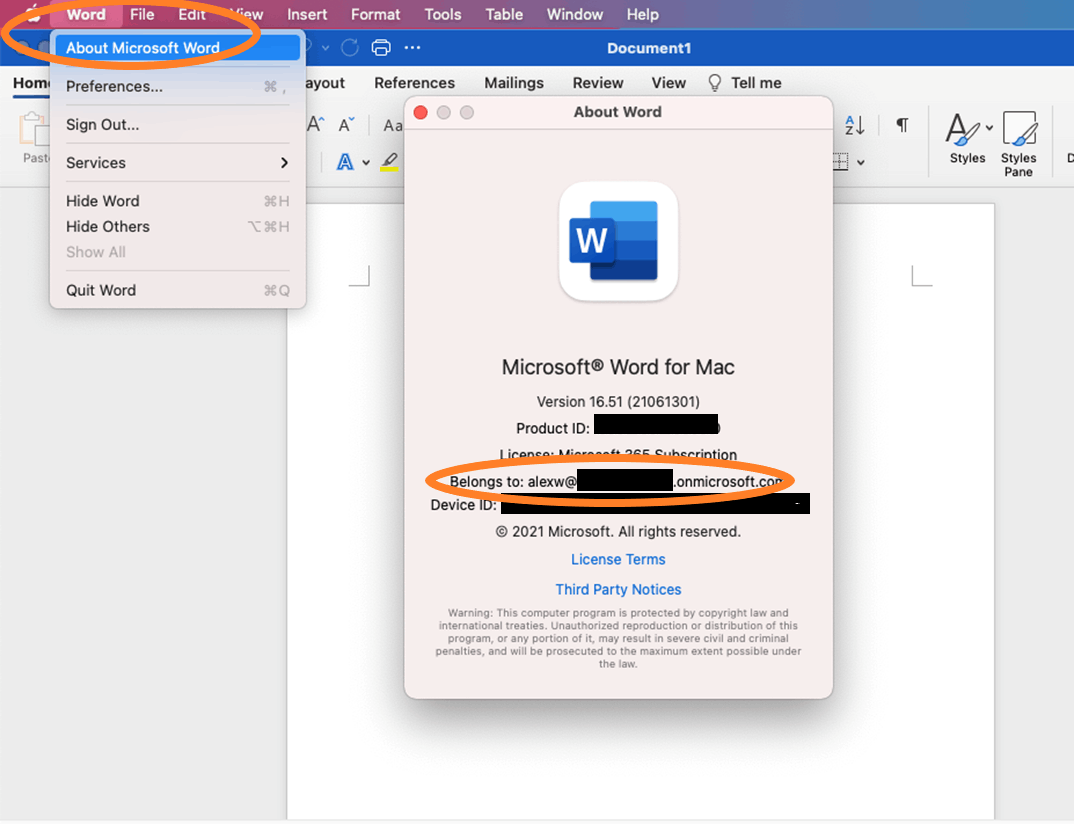Click the Sort A-Z icon
The image size is (1074, 824).
click(x=855, y=125)
